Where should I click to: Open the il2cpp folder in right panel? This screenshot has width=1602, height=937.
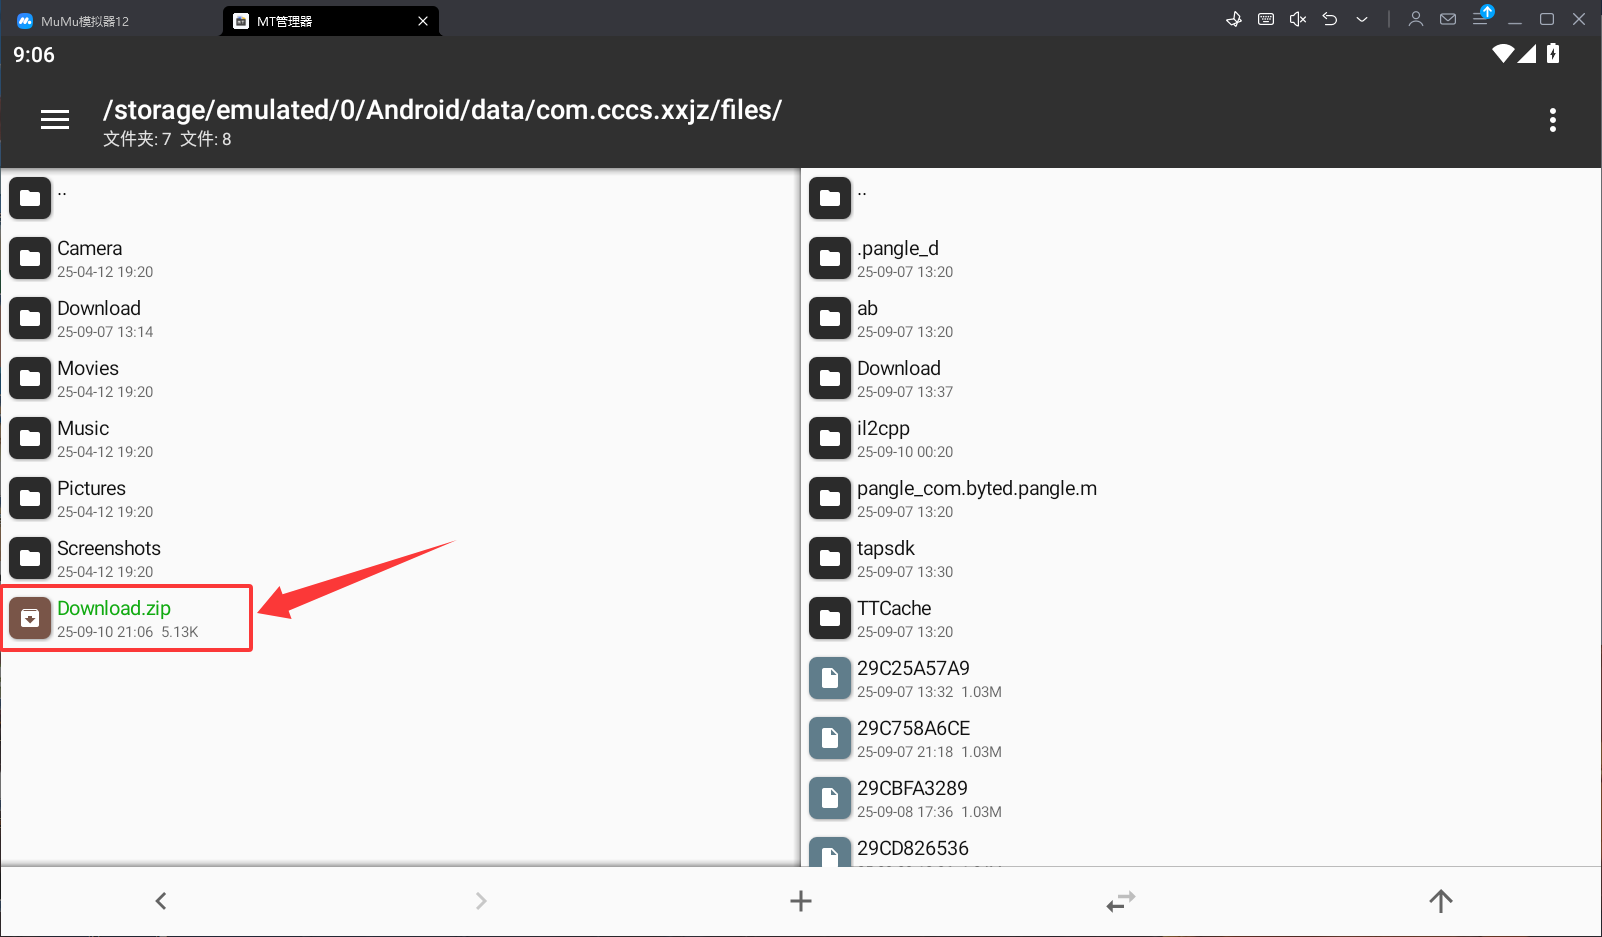(x=1202, y=438)
